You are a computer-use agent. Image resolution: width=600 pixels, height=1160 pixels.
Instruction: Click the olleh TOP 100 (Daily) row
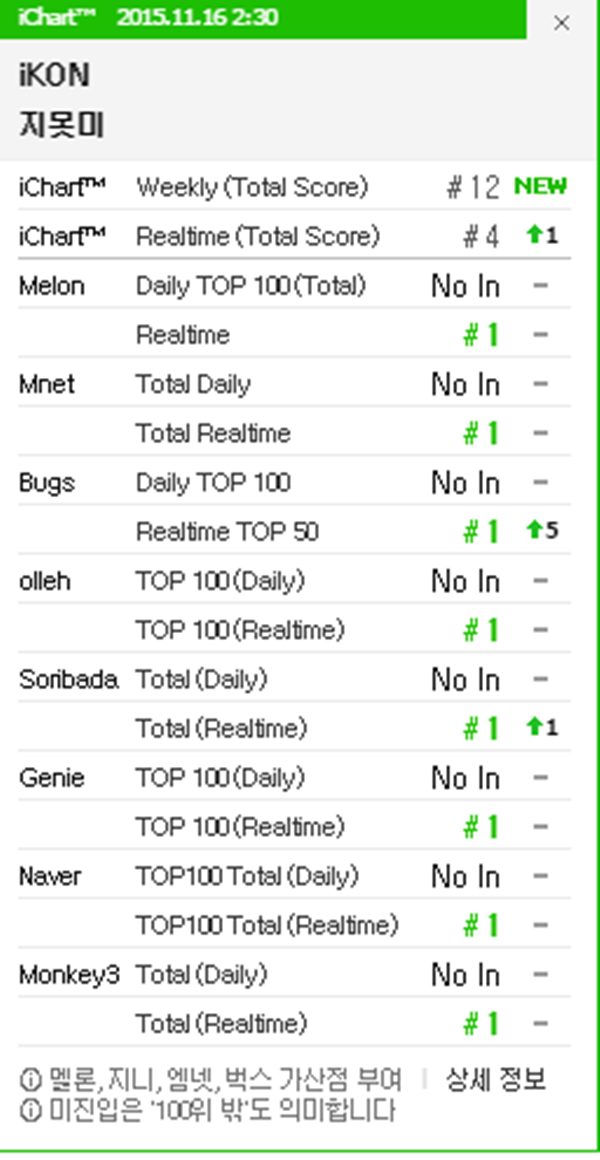pos(220,580)
